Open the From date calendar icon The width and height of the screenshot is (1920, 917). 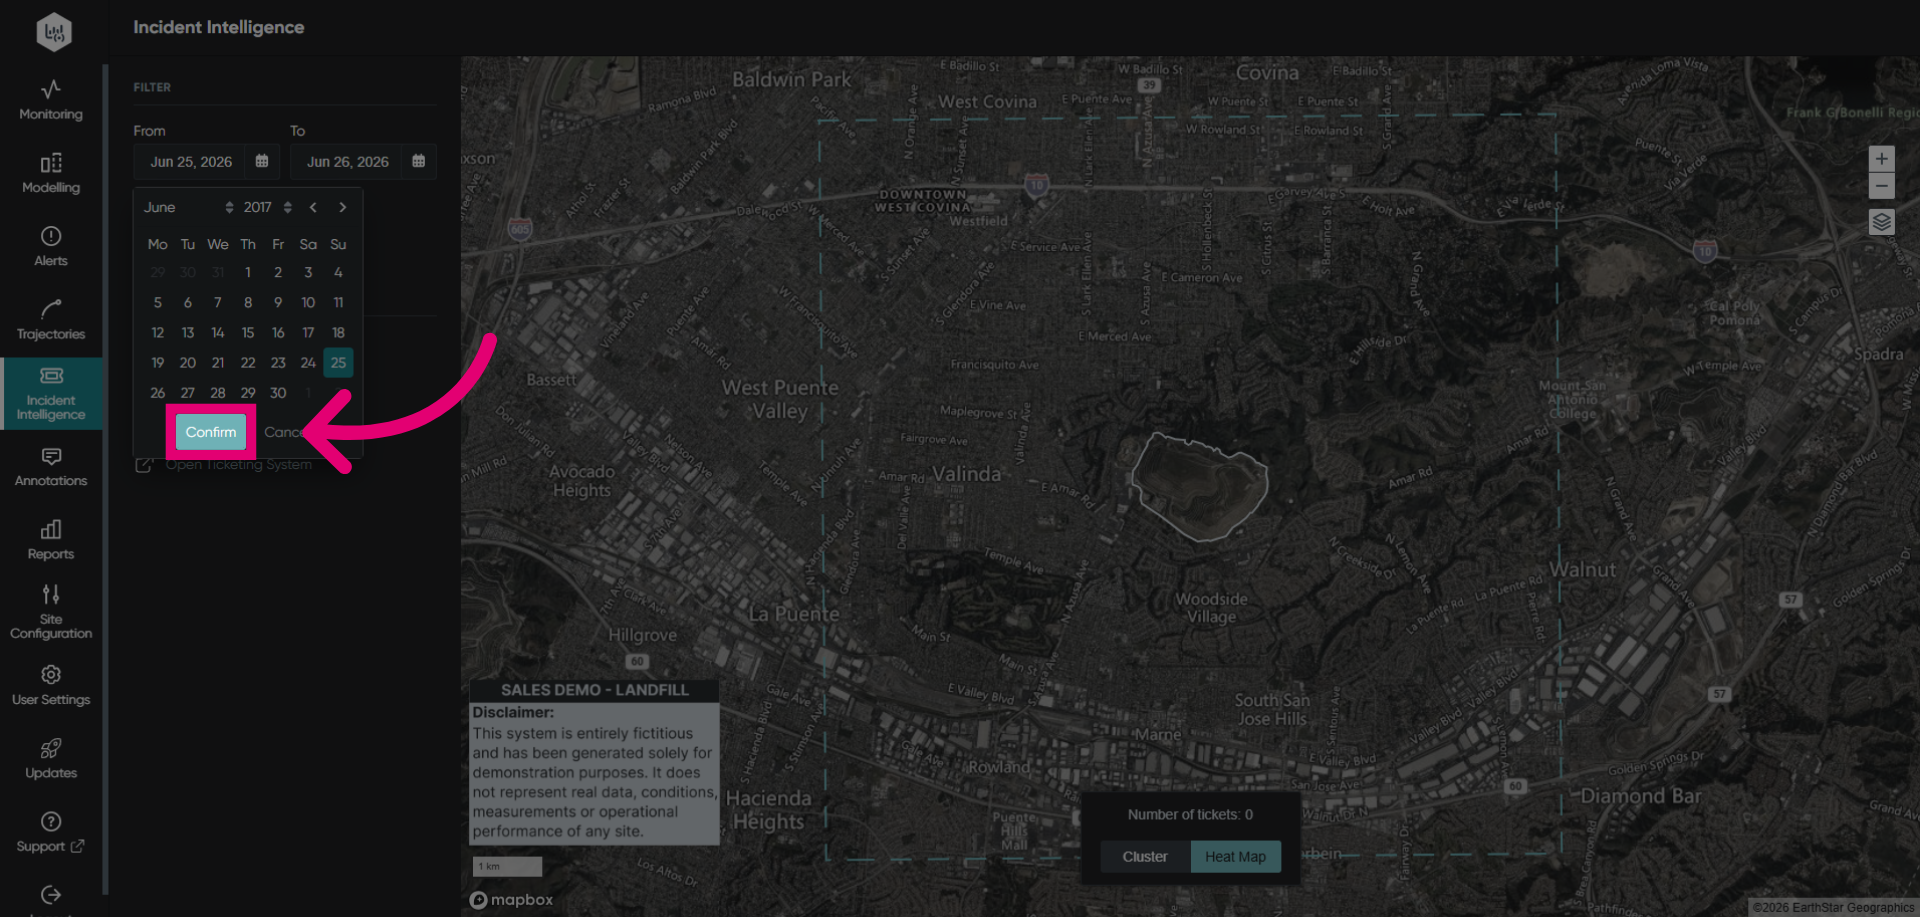[x=262, y=161]
